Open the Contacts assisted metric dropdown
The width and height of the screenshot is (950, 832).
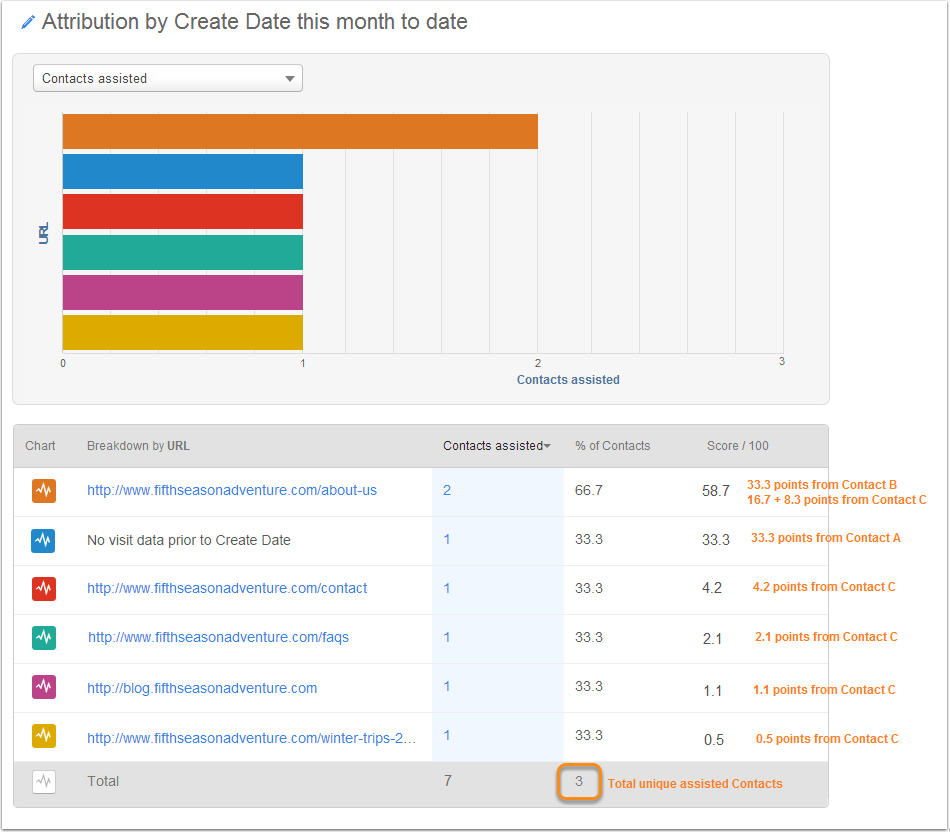coord(168,78)
